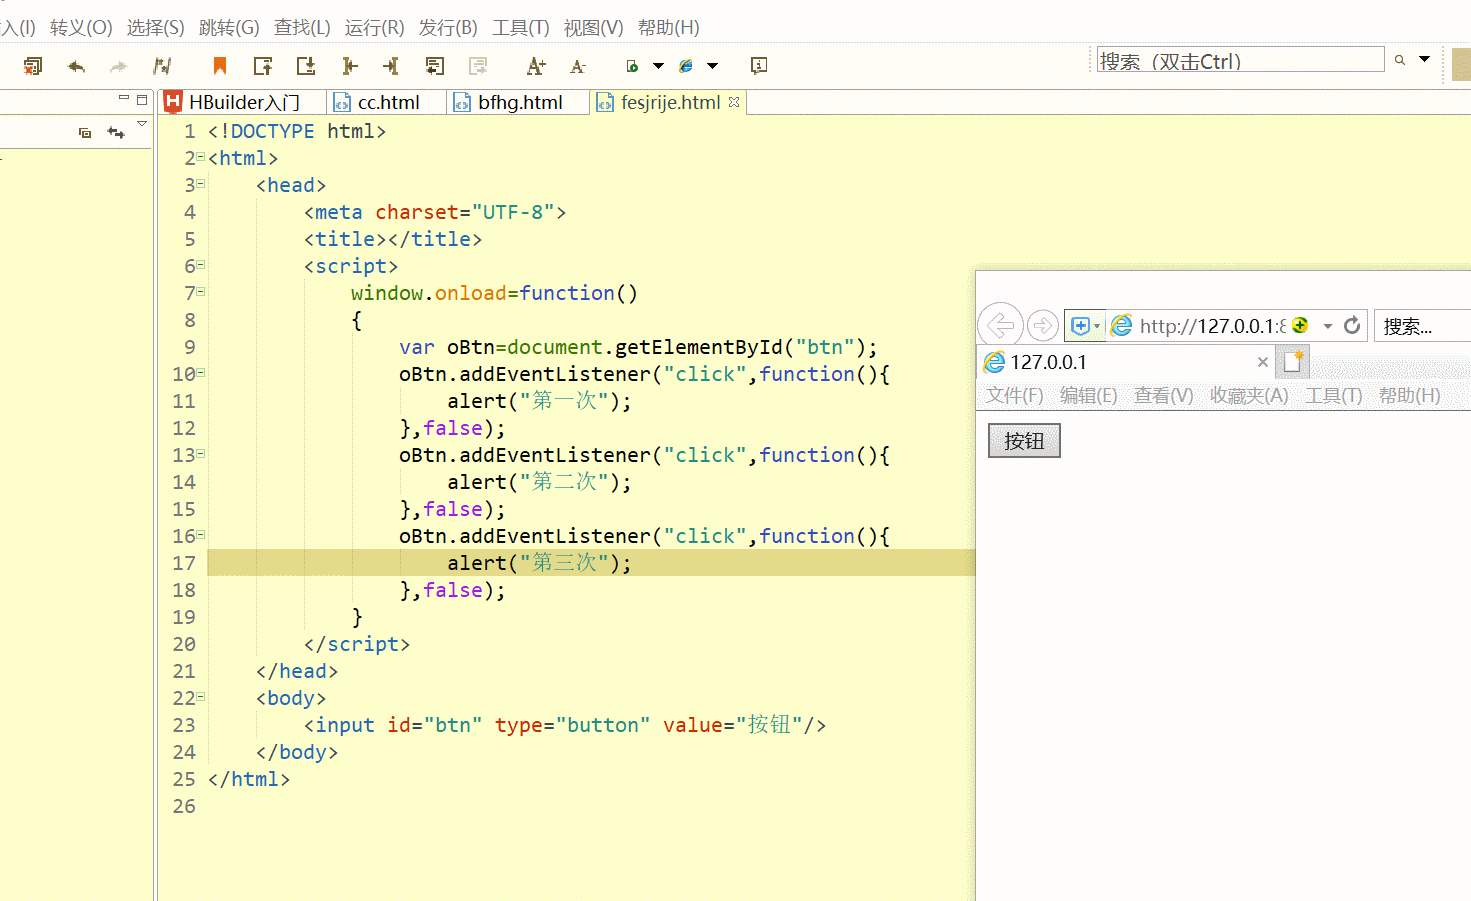Open the 帮助(H) menu in HBuilder

[x=668, y=28]
